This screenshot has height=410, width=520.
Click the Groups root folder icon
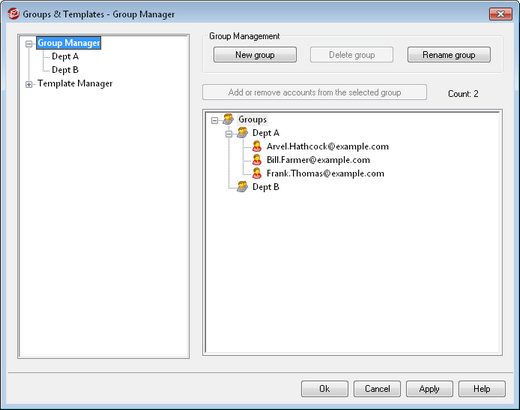click(228, 119)
